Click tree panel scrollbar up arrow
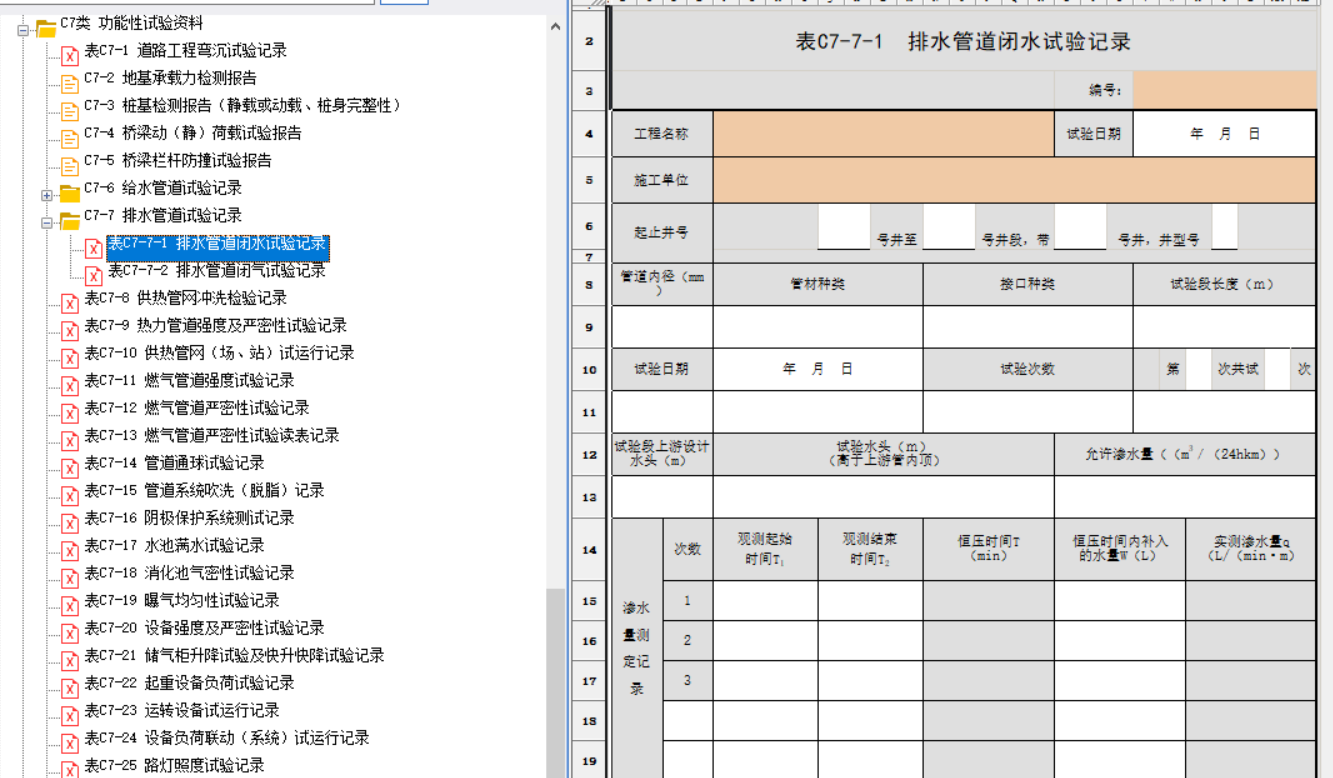The width and height of the screenshot is (1333, 778). click(556, 26)
